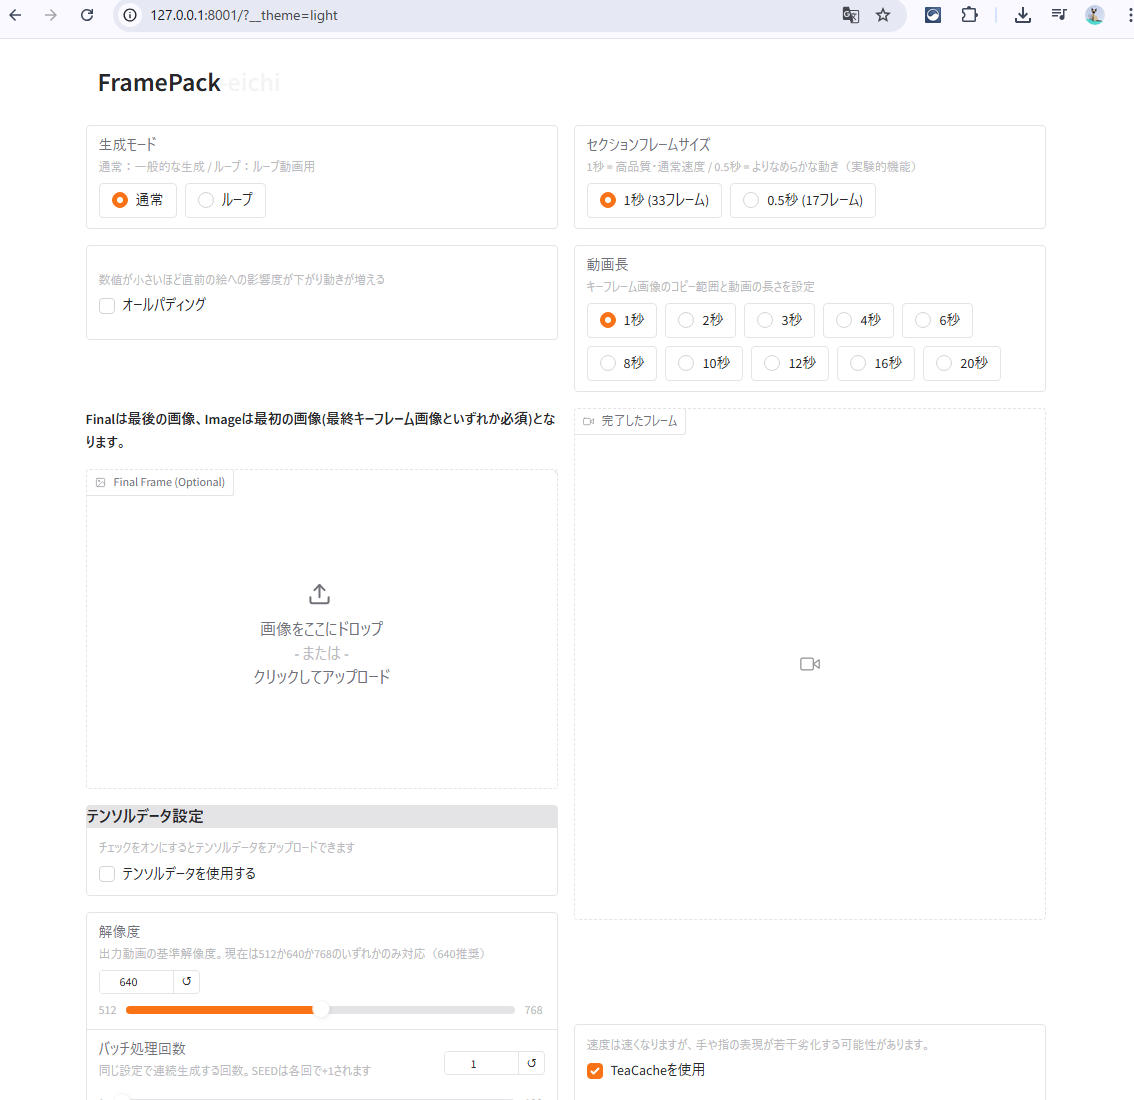The height and width of the screenshot is (1100, 1134).
Task: Uncheck the TeaCacheを使用 checkbox
Action: [595, 1071]
